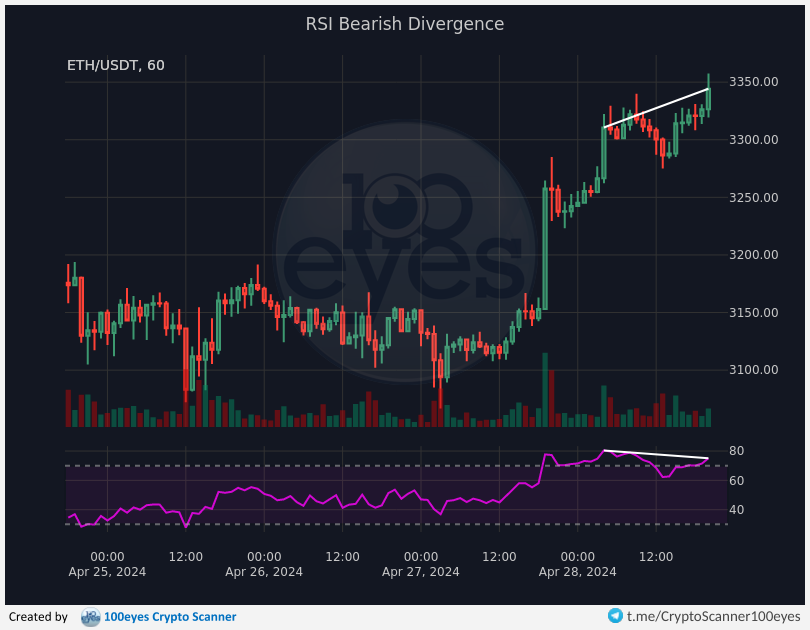Screen dimensions: 810x630
Task: Click the RSI 40 level label
Action: click(735, 510)
